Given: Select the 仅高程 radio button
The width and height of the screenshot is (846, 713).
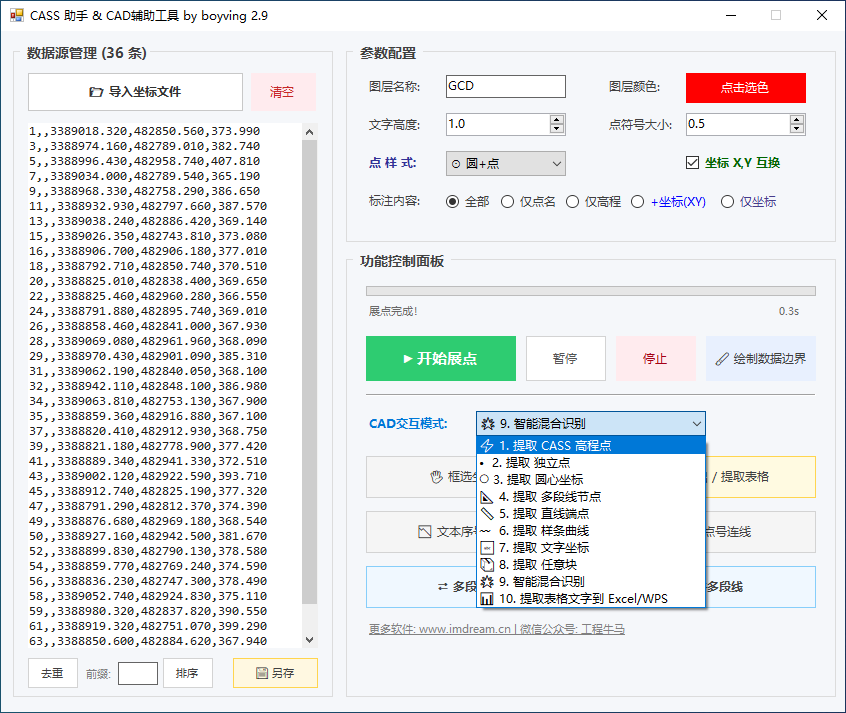Looking at the screenshot, I should coord(573,201).
